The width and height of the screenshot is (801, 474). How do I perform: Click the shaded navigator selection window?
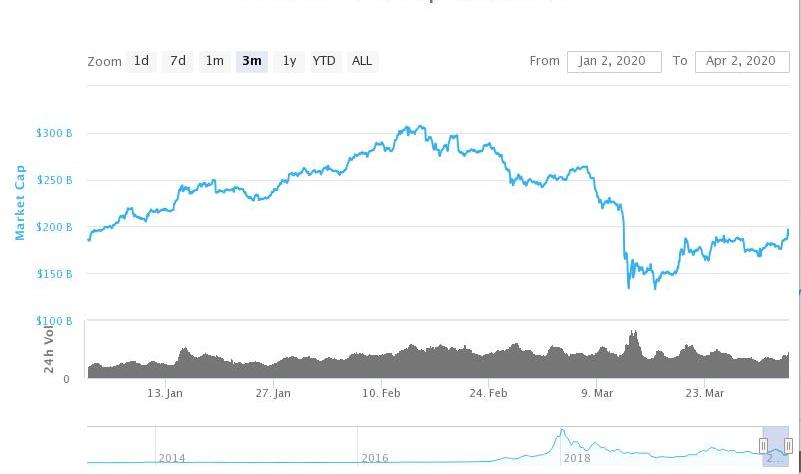pyautogui.click(x=776, y=445)
